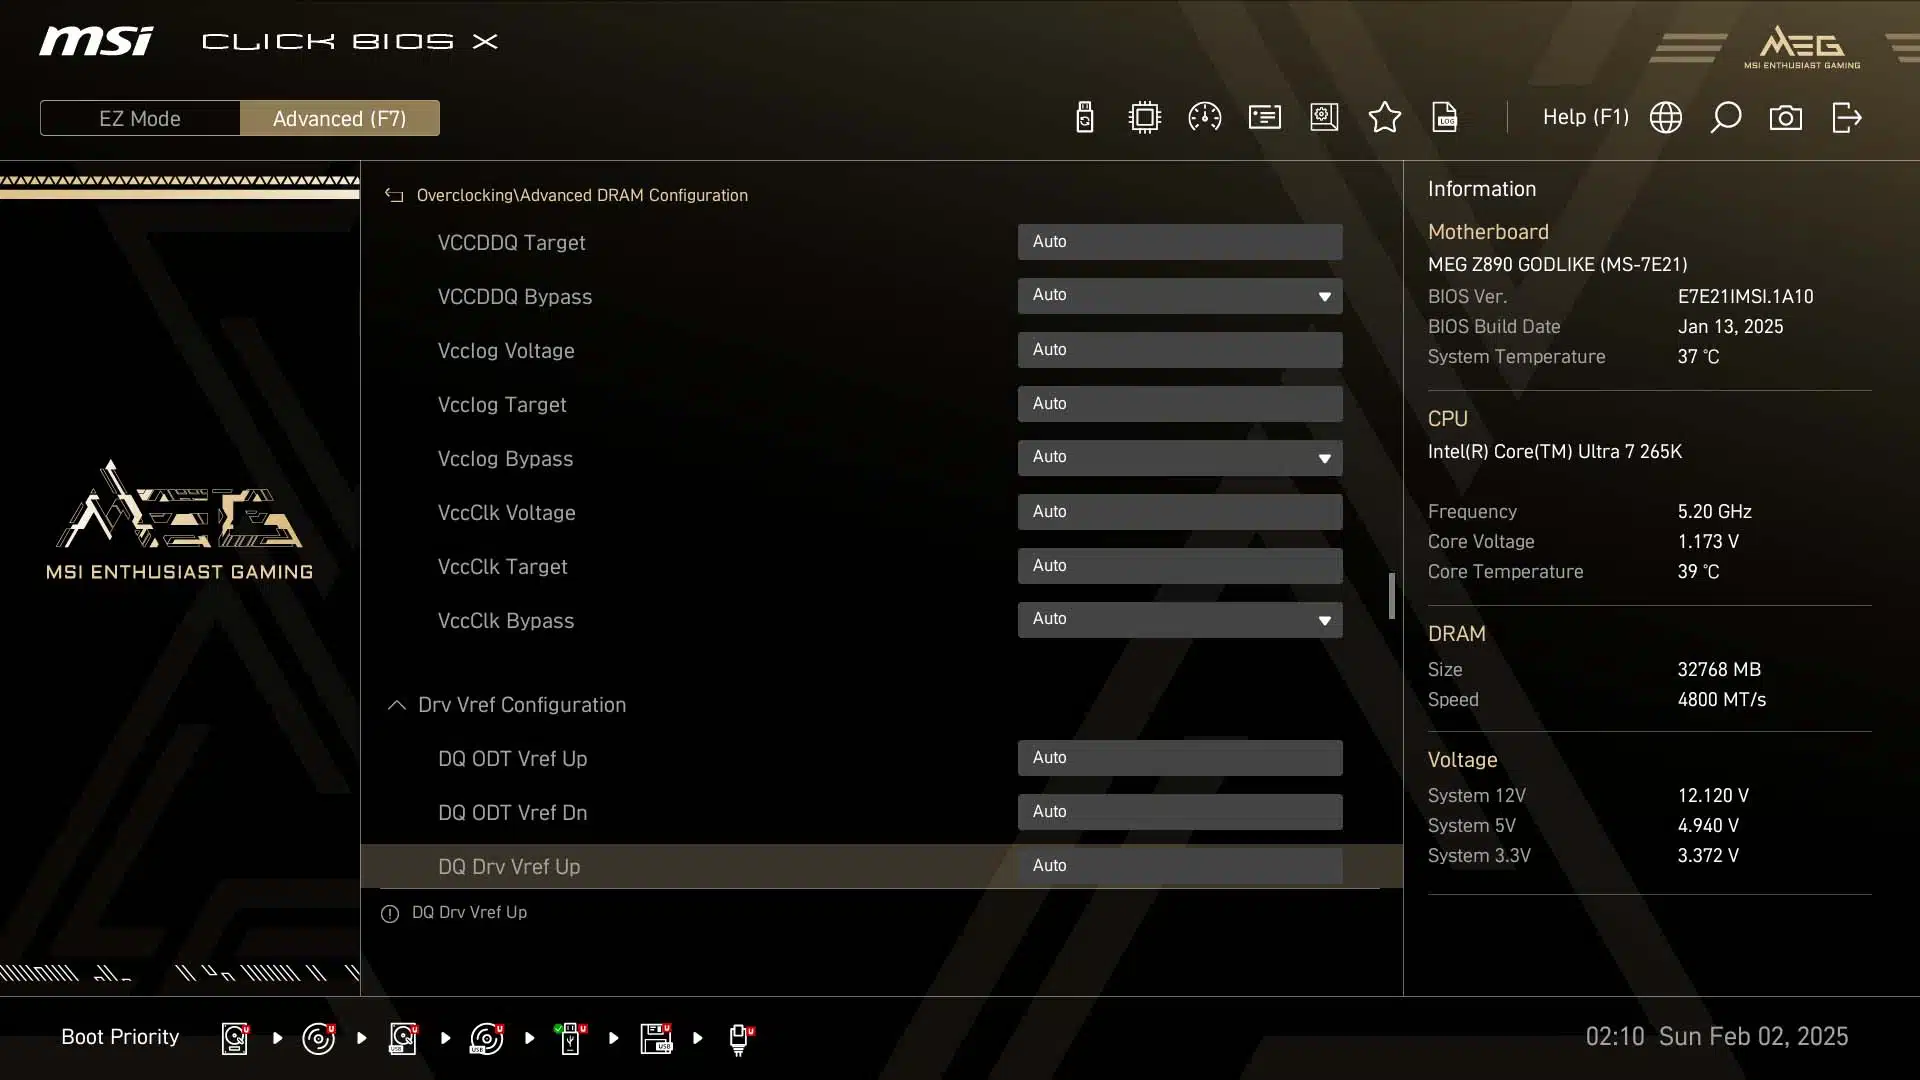Click the DQ ODT Vref Up value field
Screen dimensions: 1920x1080
[1180, 758]
